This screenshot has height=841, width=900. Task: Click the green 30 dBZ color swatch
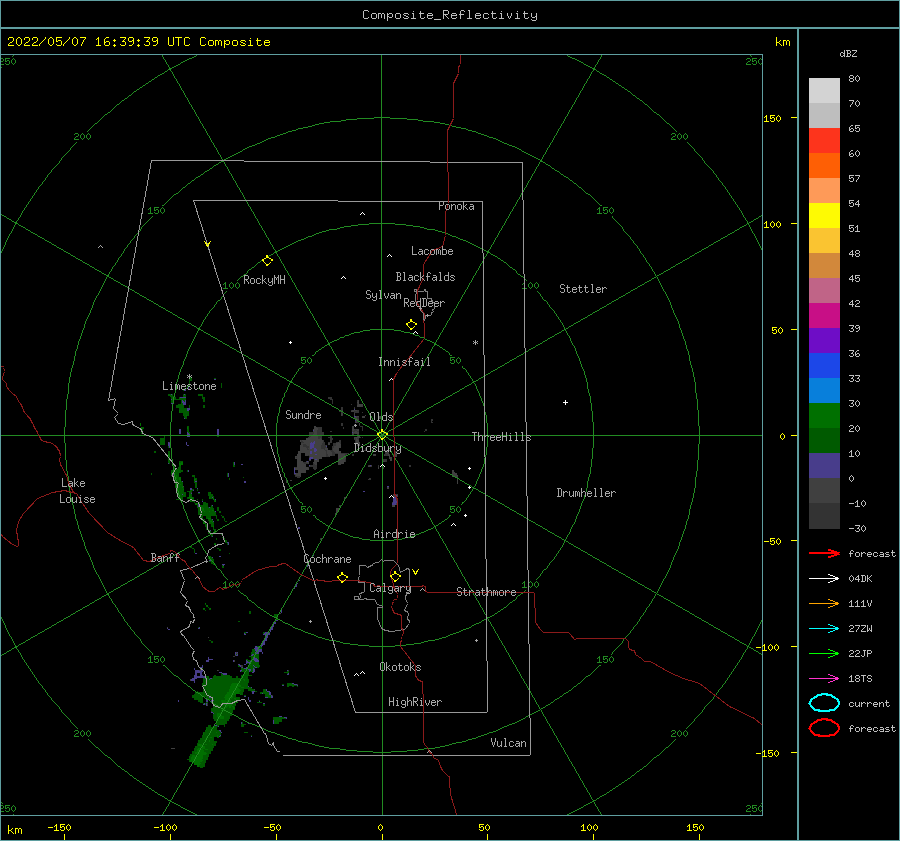[824, 415]
